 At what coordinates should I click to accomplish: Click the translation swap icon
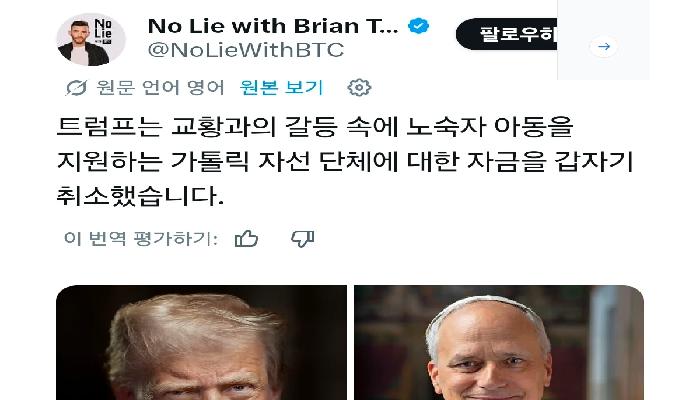point(76,88)
